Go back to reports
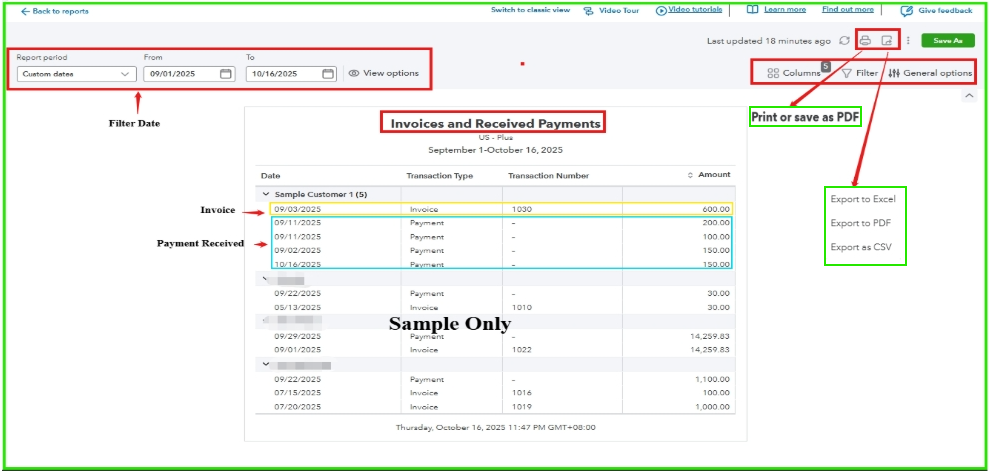This screenshot has height=474, width=989. point(55,11)
